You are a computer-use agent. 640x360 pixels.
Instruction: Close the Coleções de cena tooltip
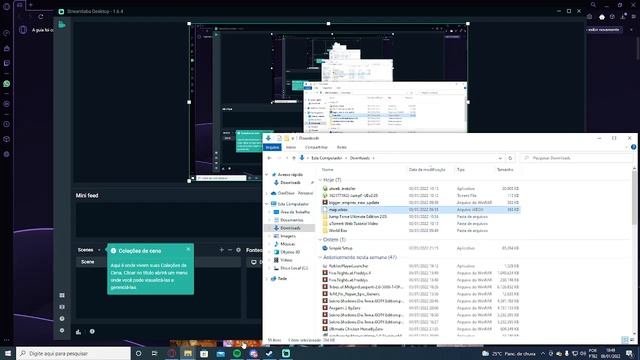(188, 249)
